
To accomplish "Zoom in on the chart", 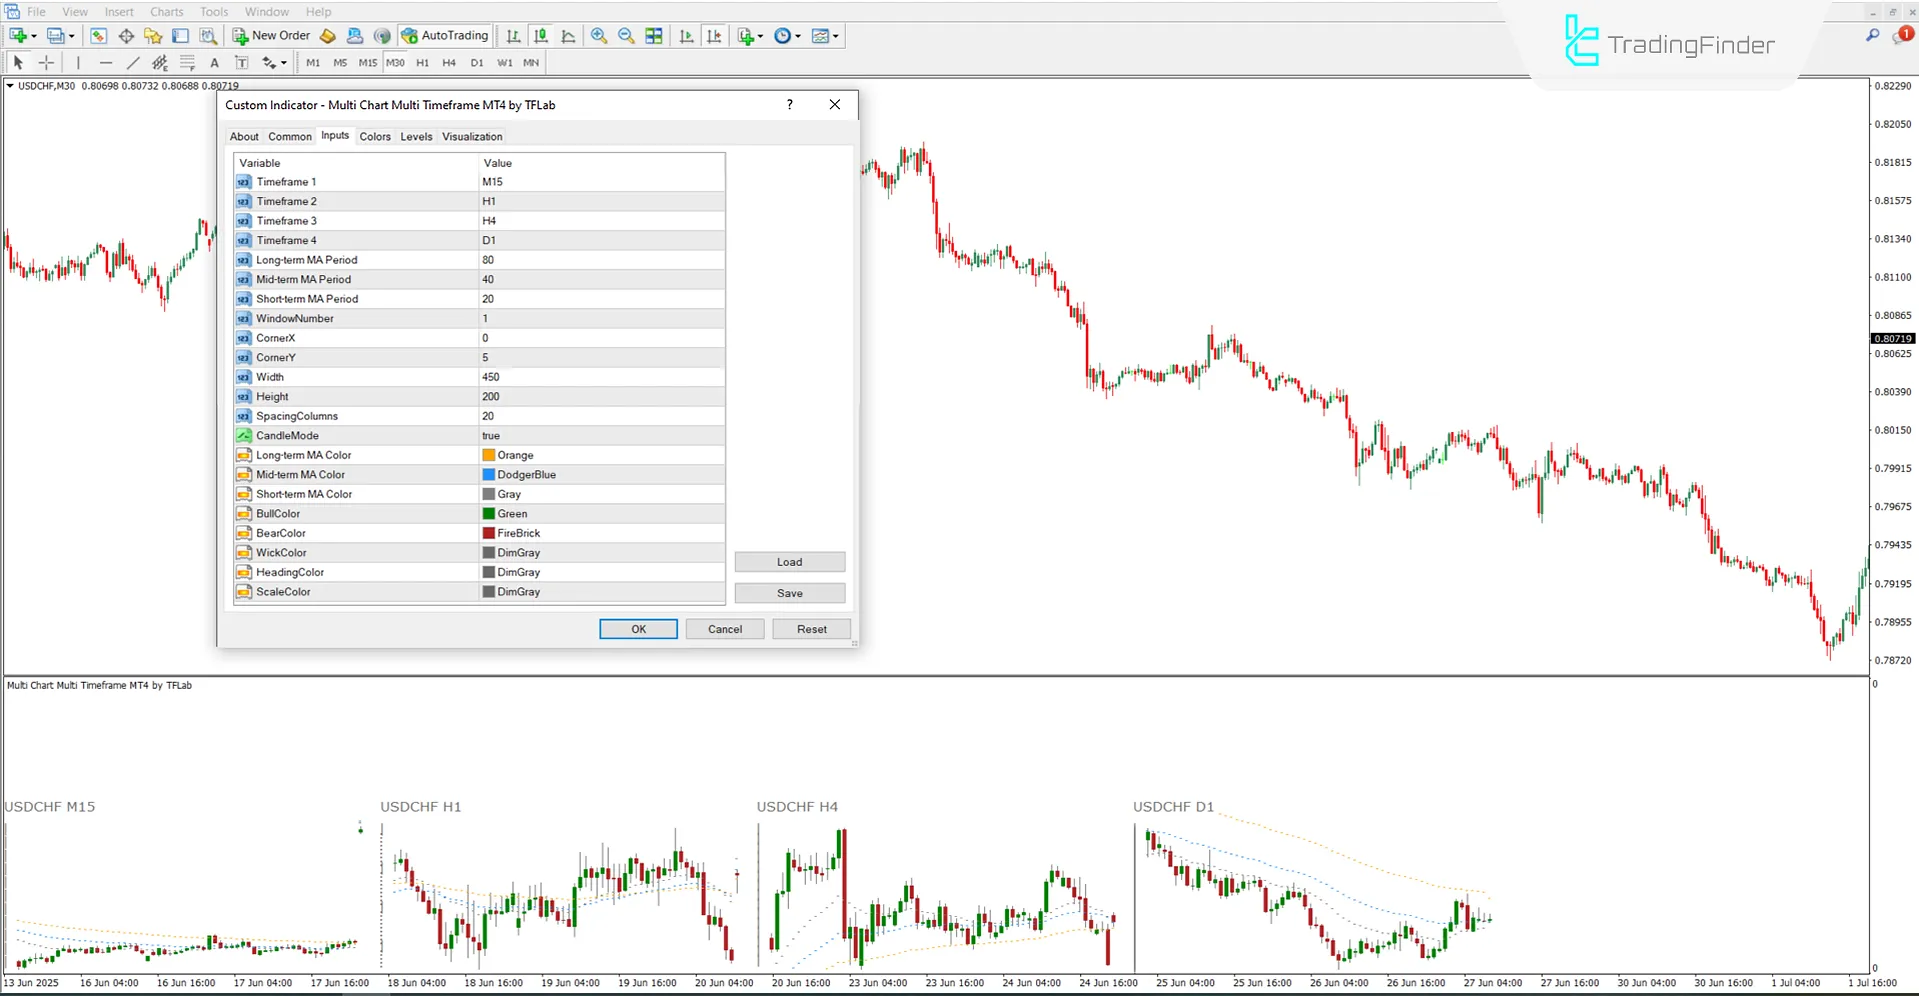I will 599,36.
